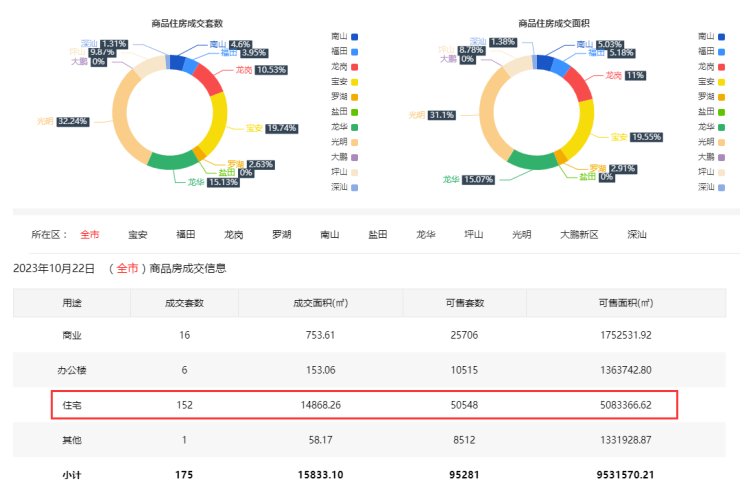Click 福田 legend swatch in 成交套数 chart
This screenshot has height=488, width=740.
click(x=354, y=51)
